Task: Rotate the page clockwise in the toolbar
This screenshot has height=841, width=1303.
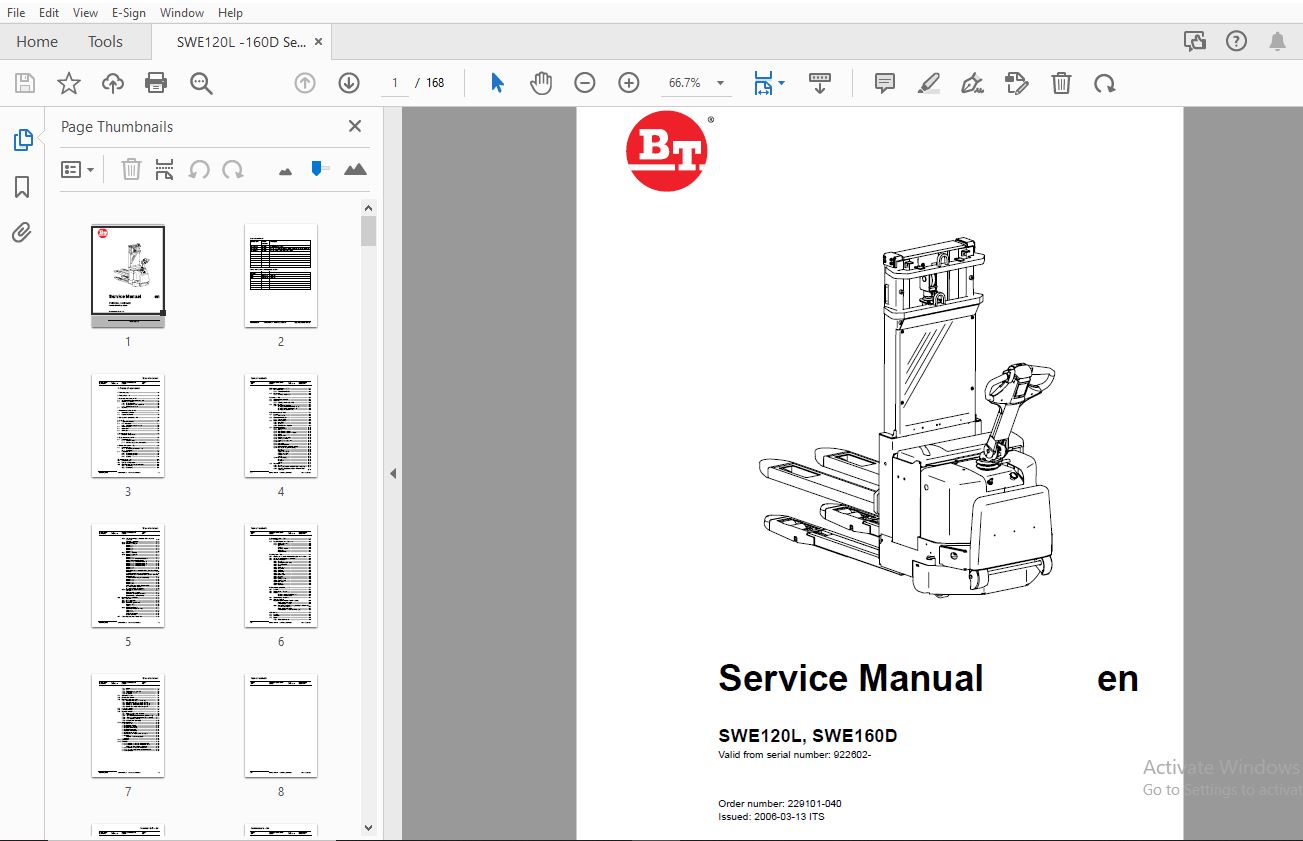Action: 1104,83
